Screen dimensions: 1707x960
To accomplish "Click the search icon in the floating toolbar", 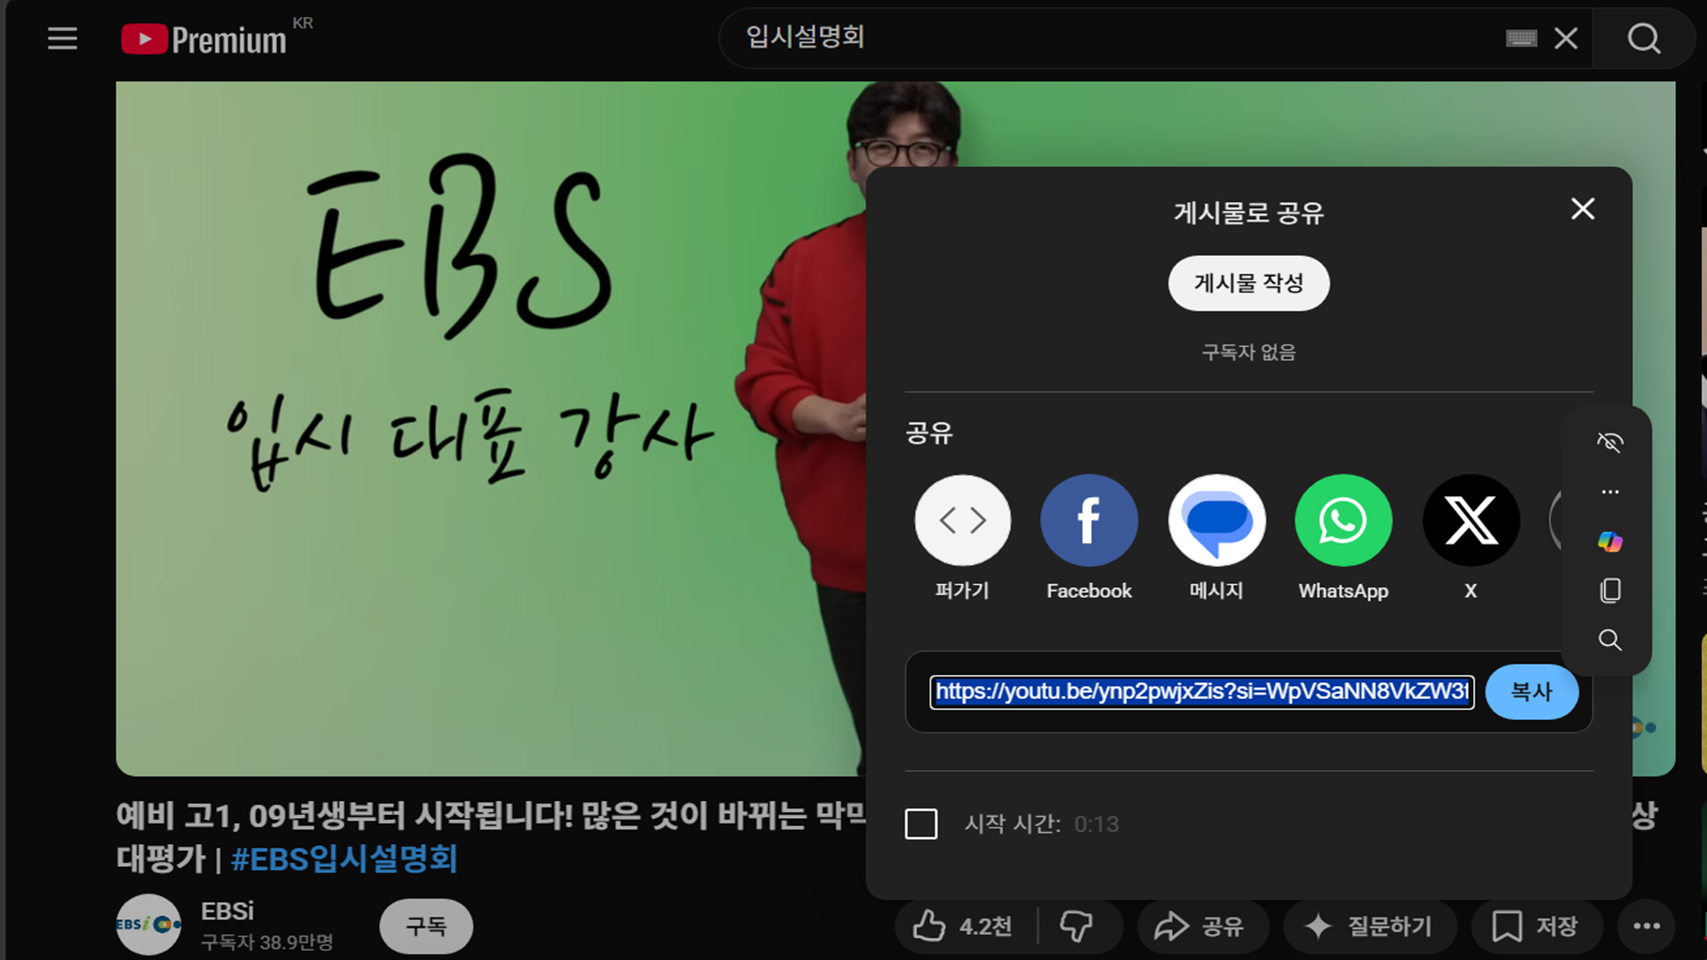I will pos(1609,640).
